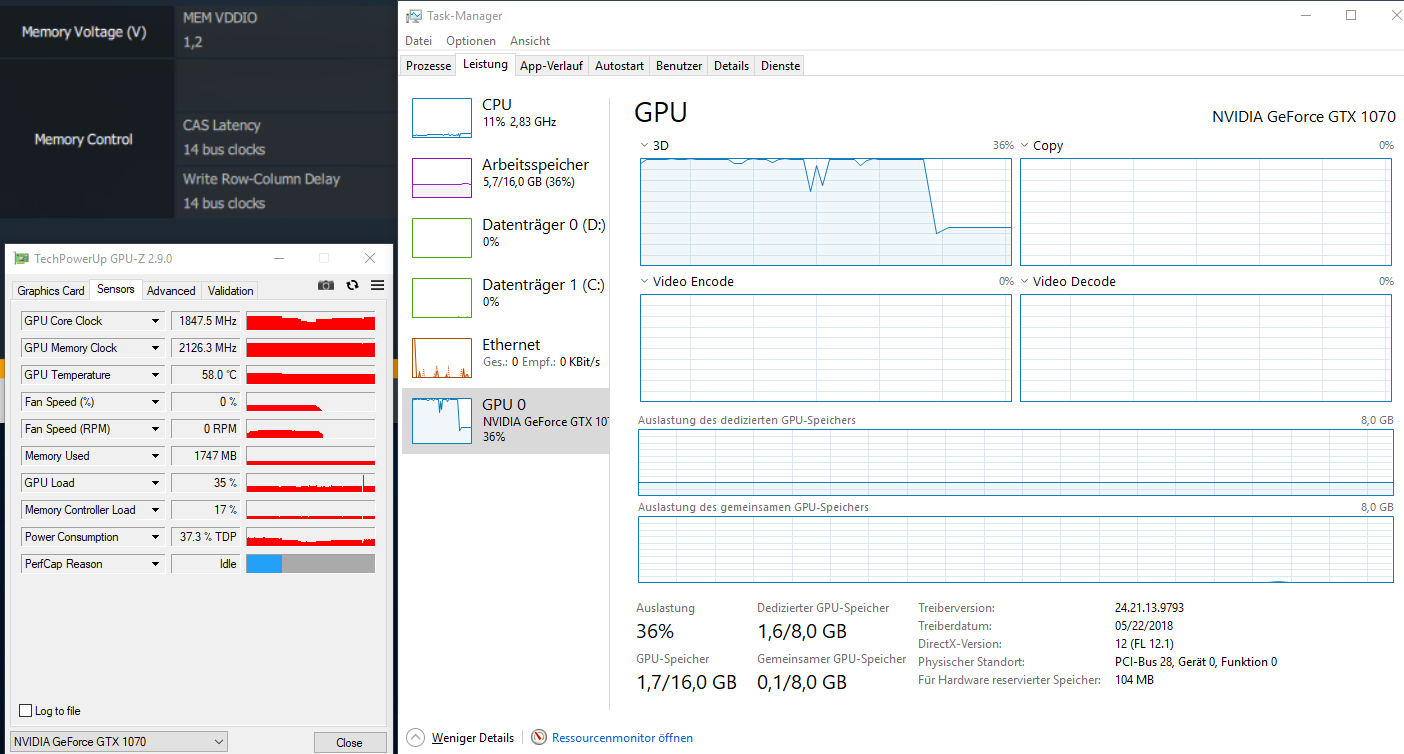Click the GPU-Z app icon in title bar

pyautogui.click(x=21, y=258)
